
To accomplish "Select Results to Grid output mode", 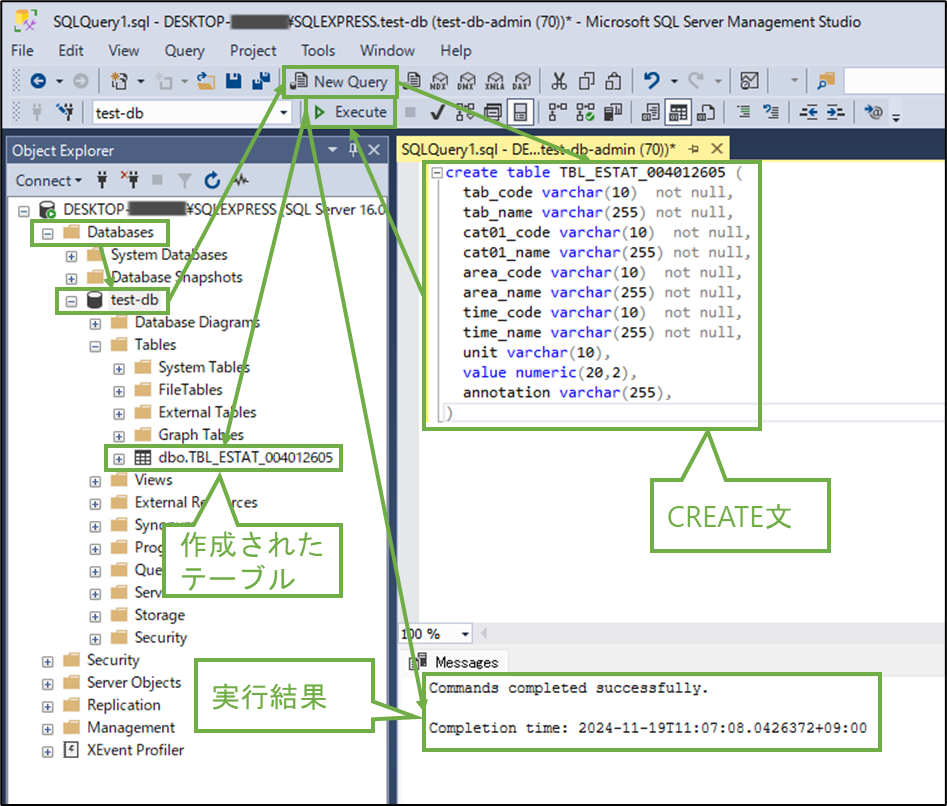I will tap(678, 112).
